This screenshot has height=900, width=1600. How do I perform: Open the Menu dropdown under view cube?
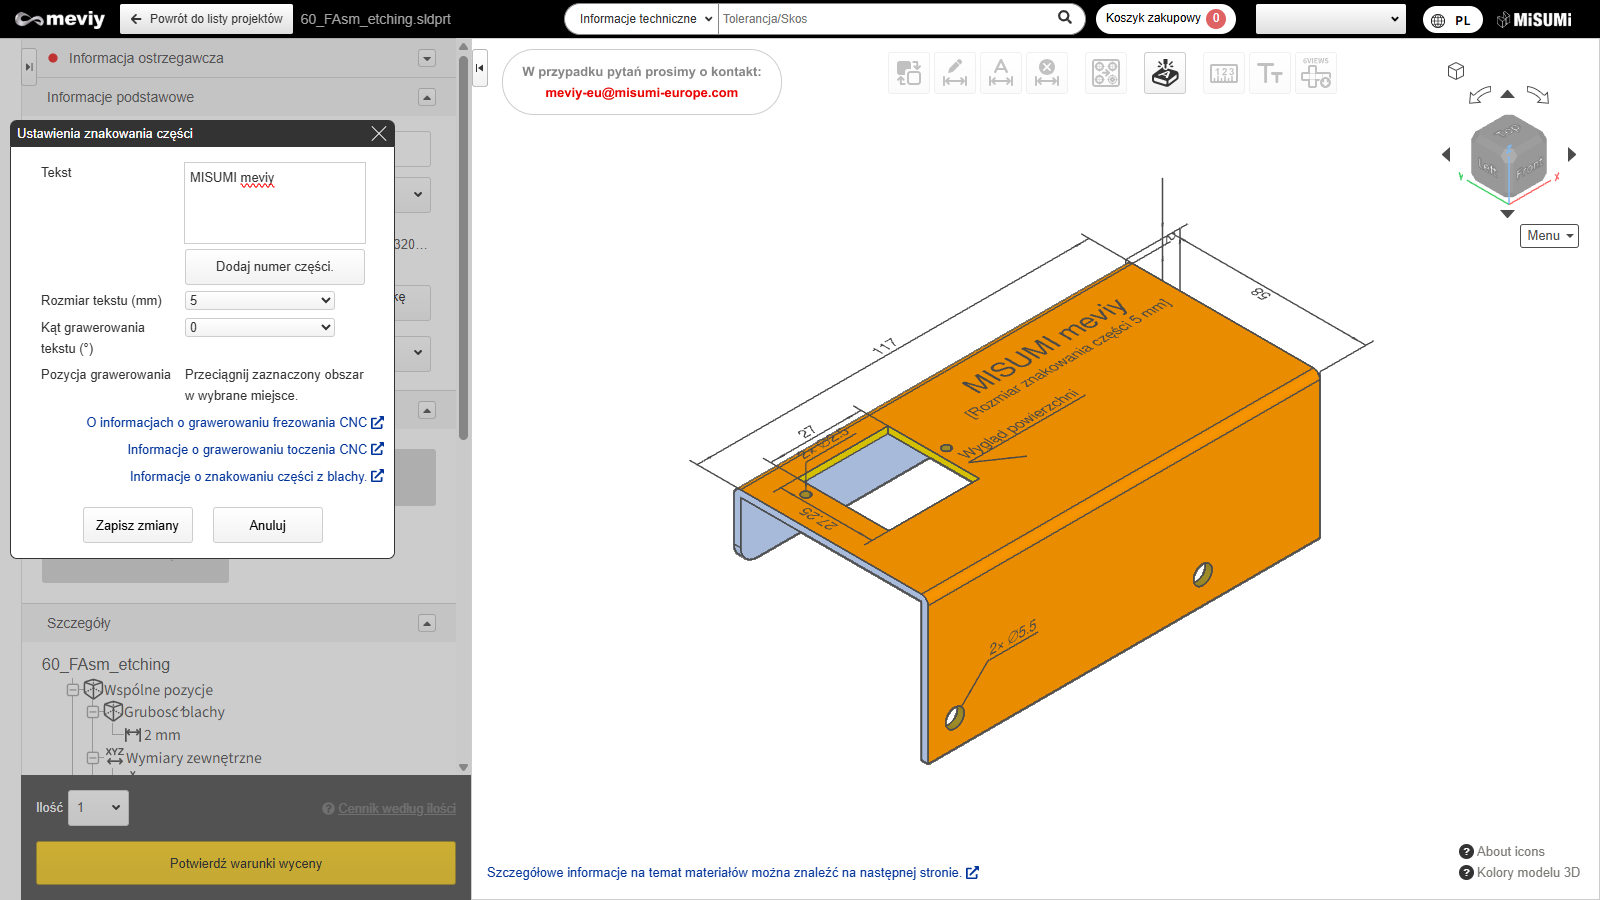1549,236
